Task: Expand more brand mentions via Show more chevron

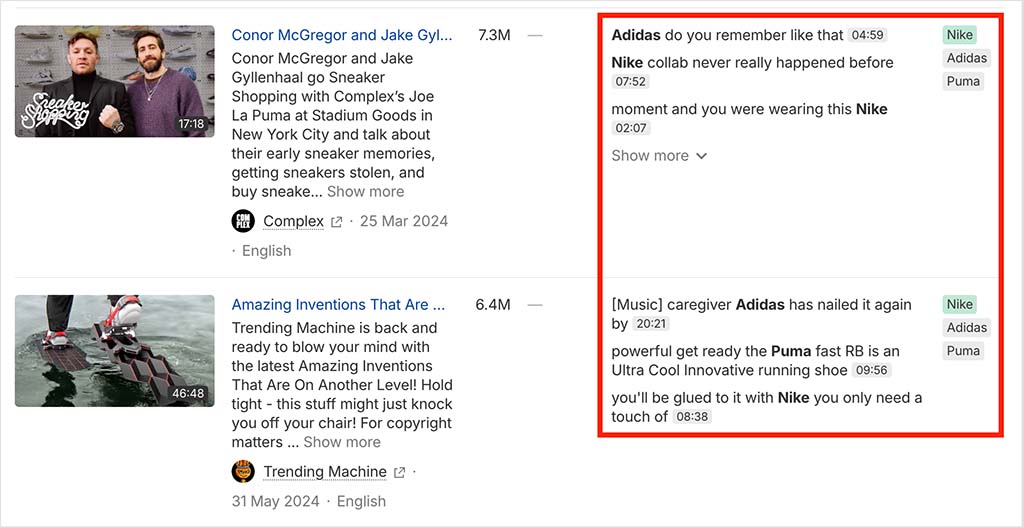Action: [x=659, y=156]
